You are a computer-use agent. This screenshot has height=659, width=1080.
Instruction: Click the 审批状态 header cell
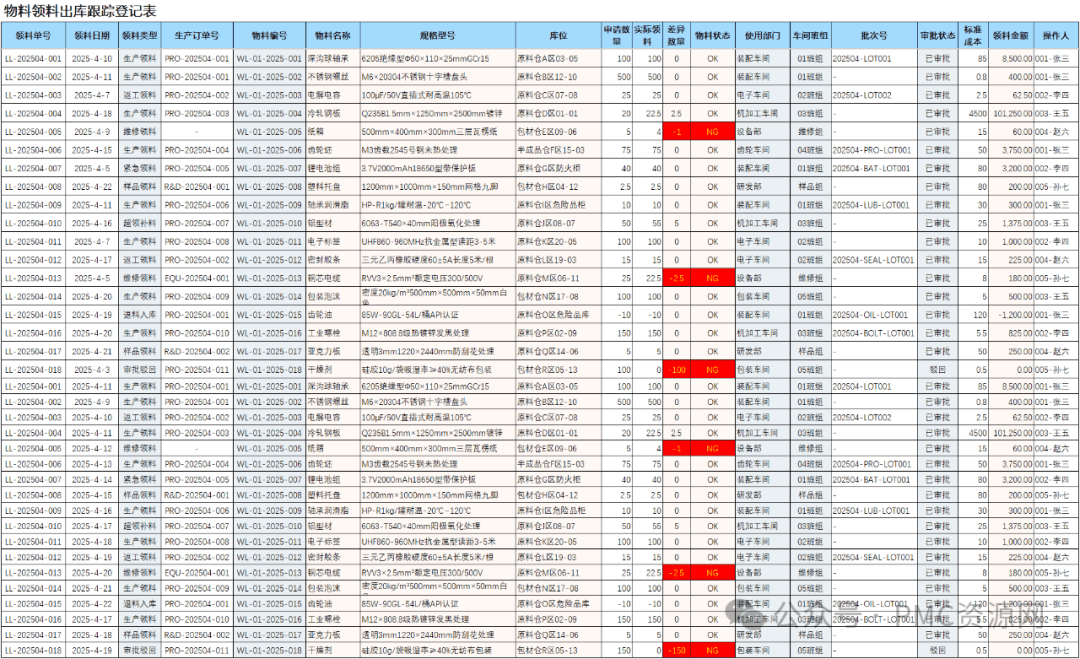(937, 36)
